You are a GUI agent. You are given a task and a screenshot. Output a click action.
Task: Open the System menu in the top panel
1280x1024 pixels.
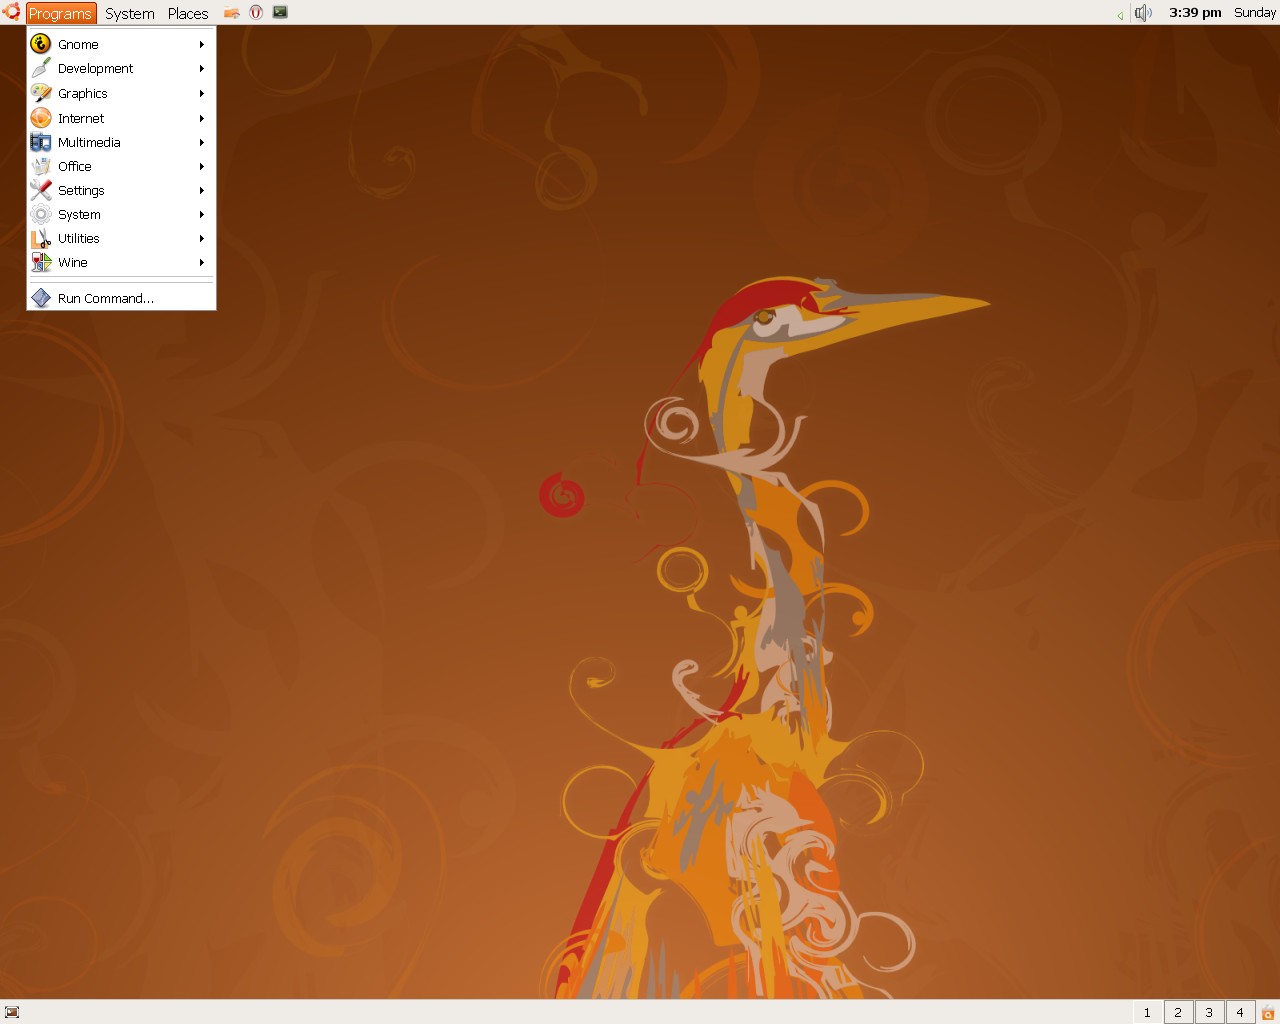(130, 13)
